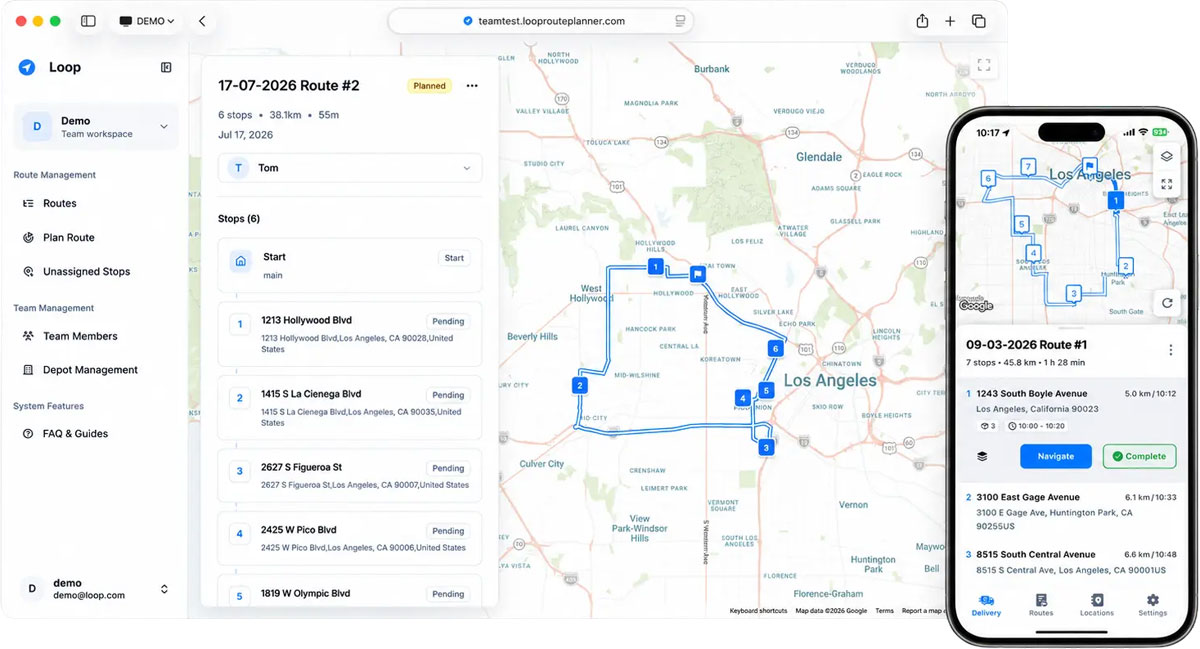1200x649 pixels.
Task: Select stop 1819 W Olympic Blvd
Action: coord(350,590)
